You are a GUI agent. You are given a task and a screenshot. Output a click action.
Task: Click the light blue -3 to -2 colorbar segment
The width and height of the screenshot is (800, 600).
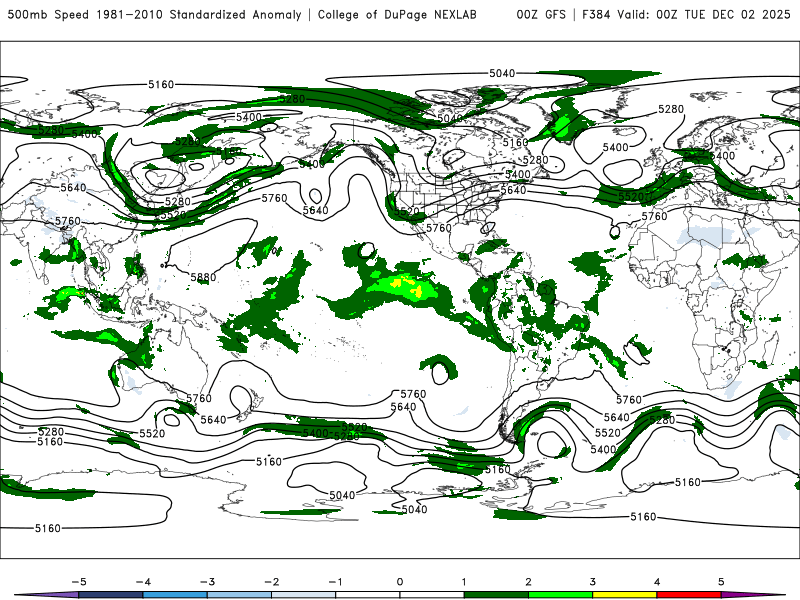[x=239, y=595]
